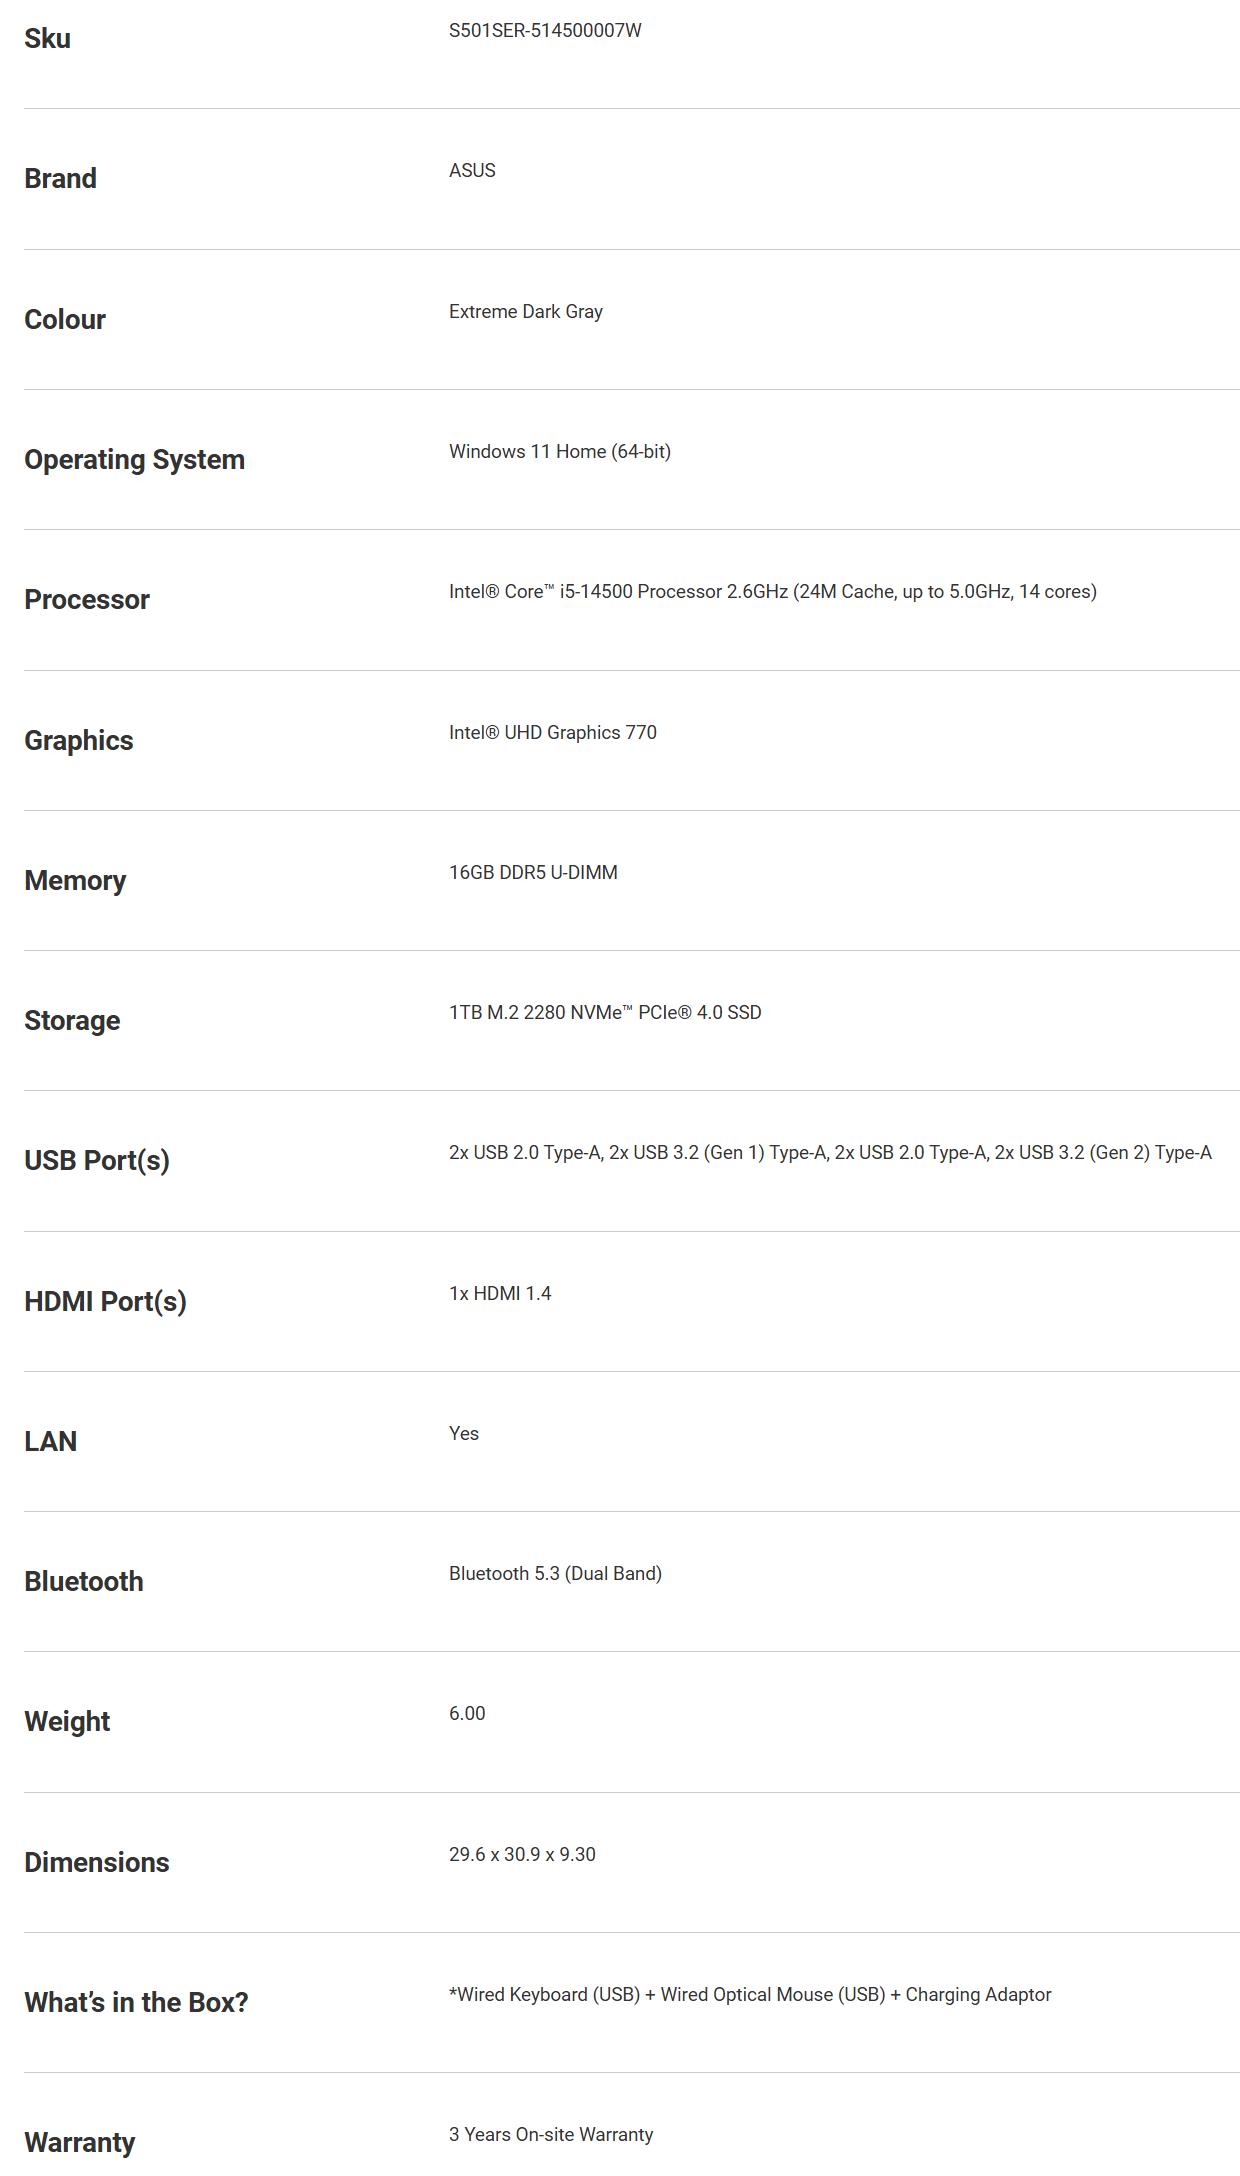Click the 1x HDMI 1.4 value
The image size is (1240, 2176).
tap(500, 1294)
